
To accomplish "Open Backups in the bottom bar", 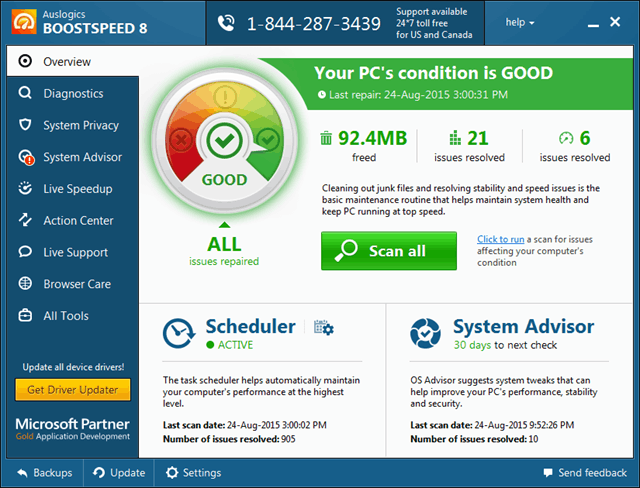I will tap(44, 472).
